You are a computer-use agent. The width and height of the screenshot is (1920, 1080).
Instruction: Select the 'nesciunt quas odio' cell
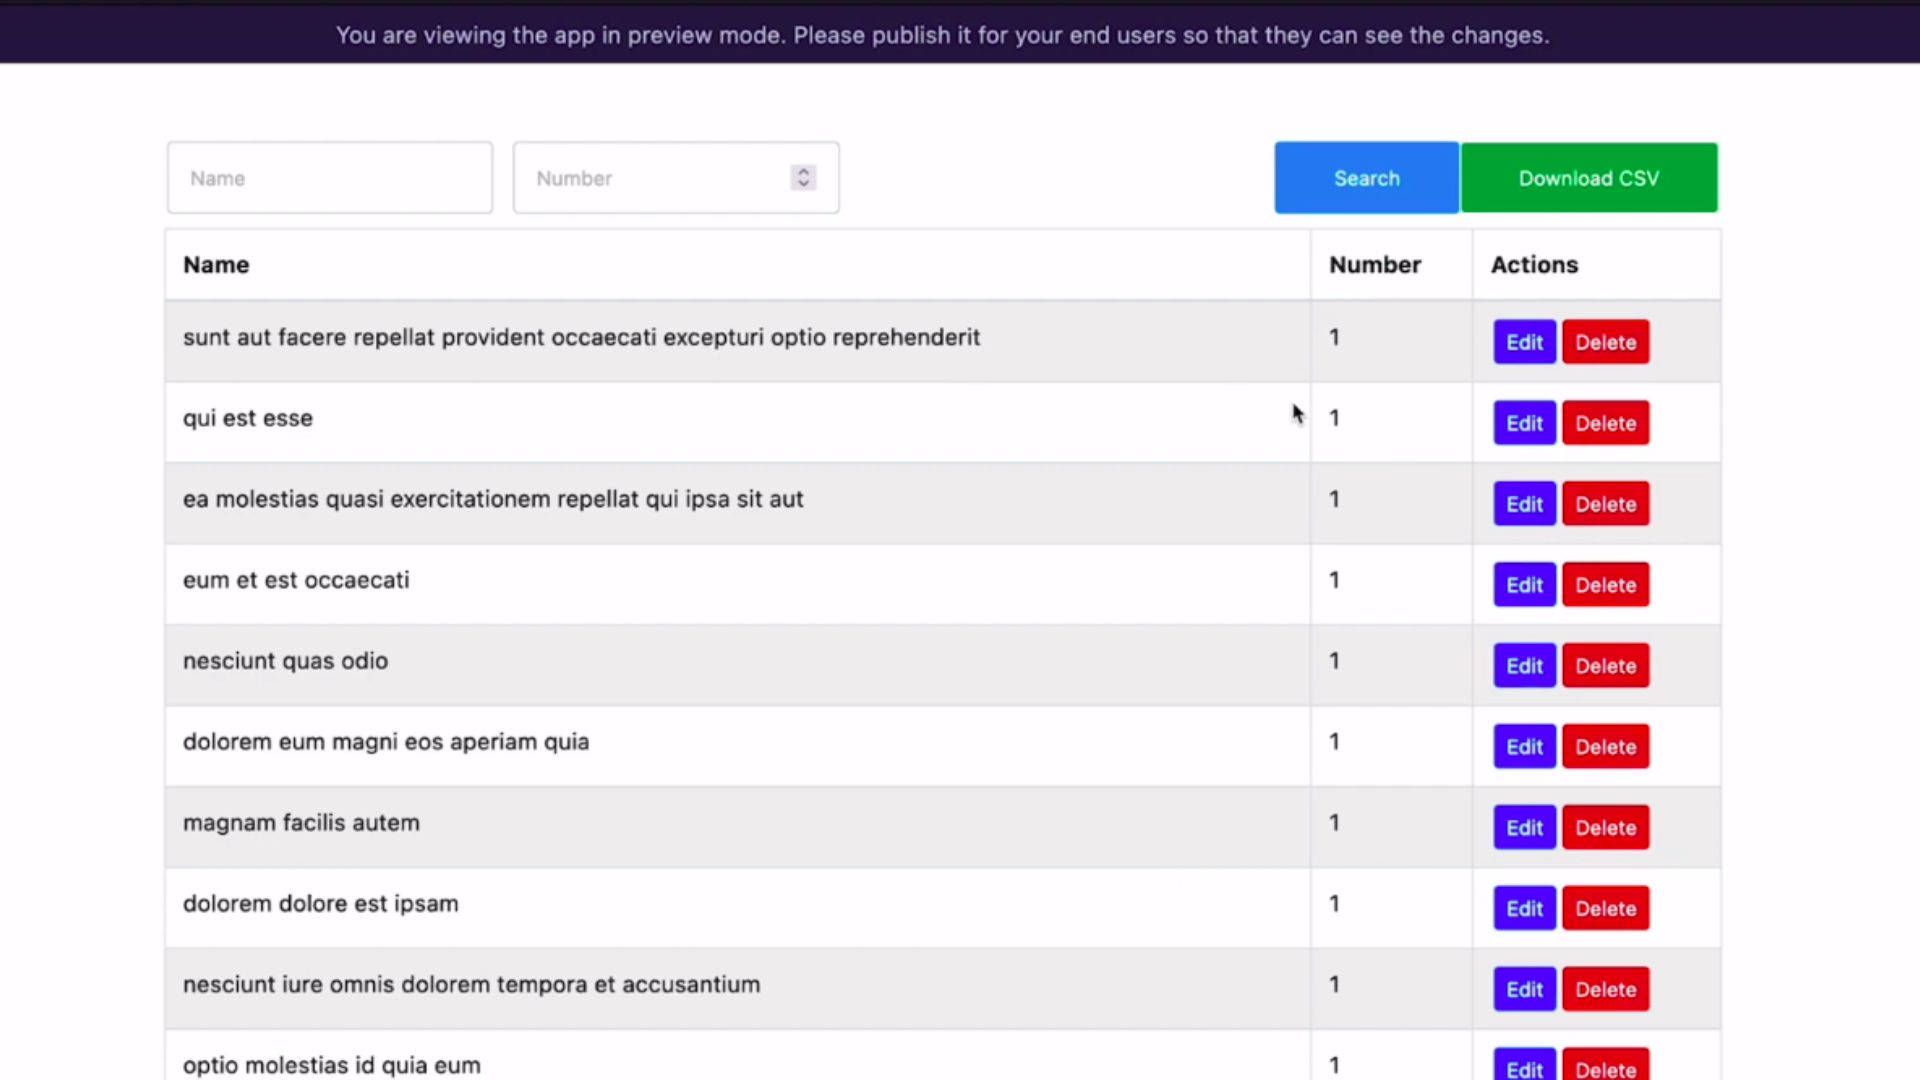[738, 666]
